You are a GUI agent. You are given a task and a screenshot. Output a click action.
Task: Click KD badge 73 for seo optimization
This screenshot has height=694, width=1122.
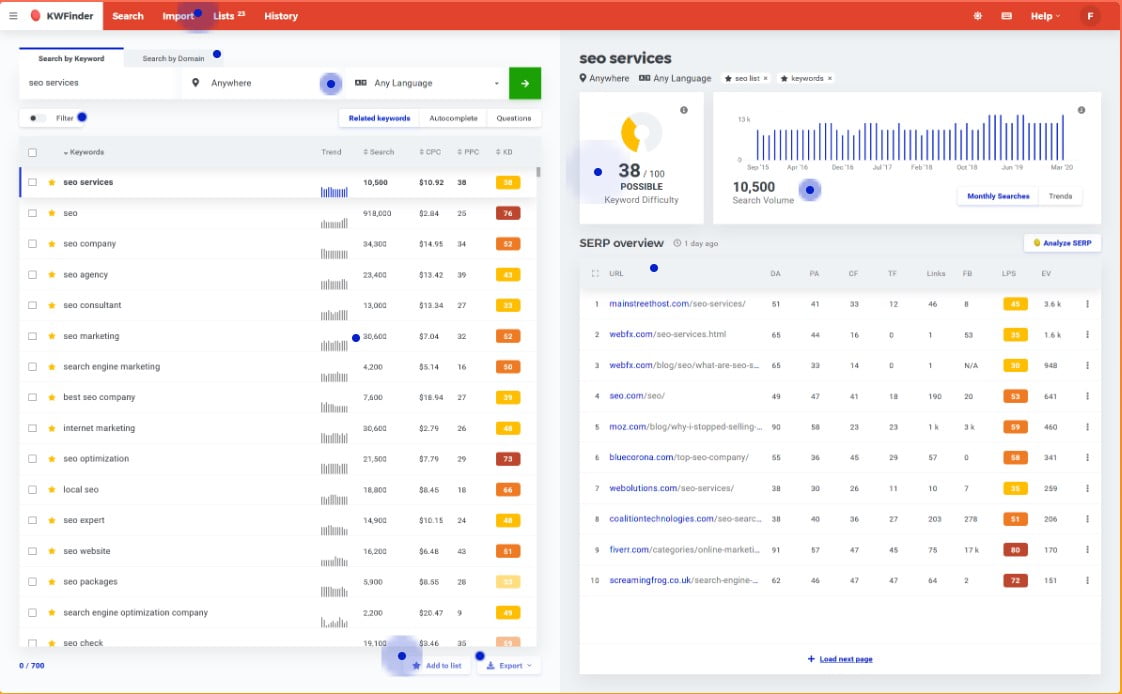[x=508, y=459]
